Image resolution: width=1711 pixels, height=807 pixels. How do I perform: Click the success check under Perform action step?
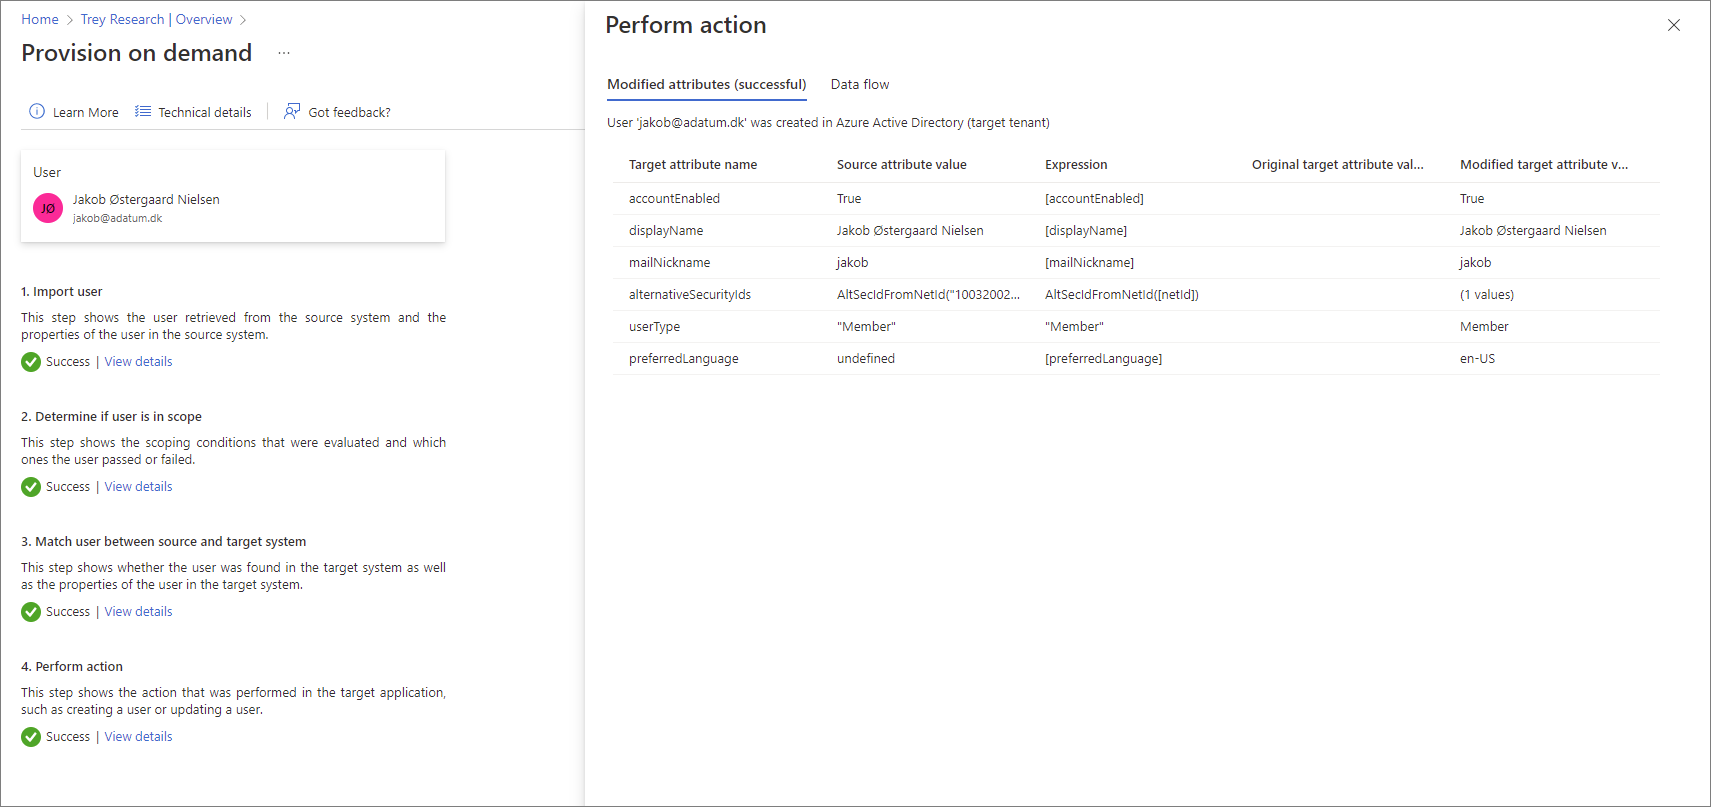click(x=31, y=737)
